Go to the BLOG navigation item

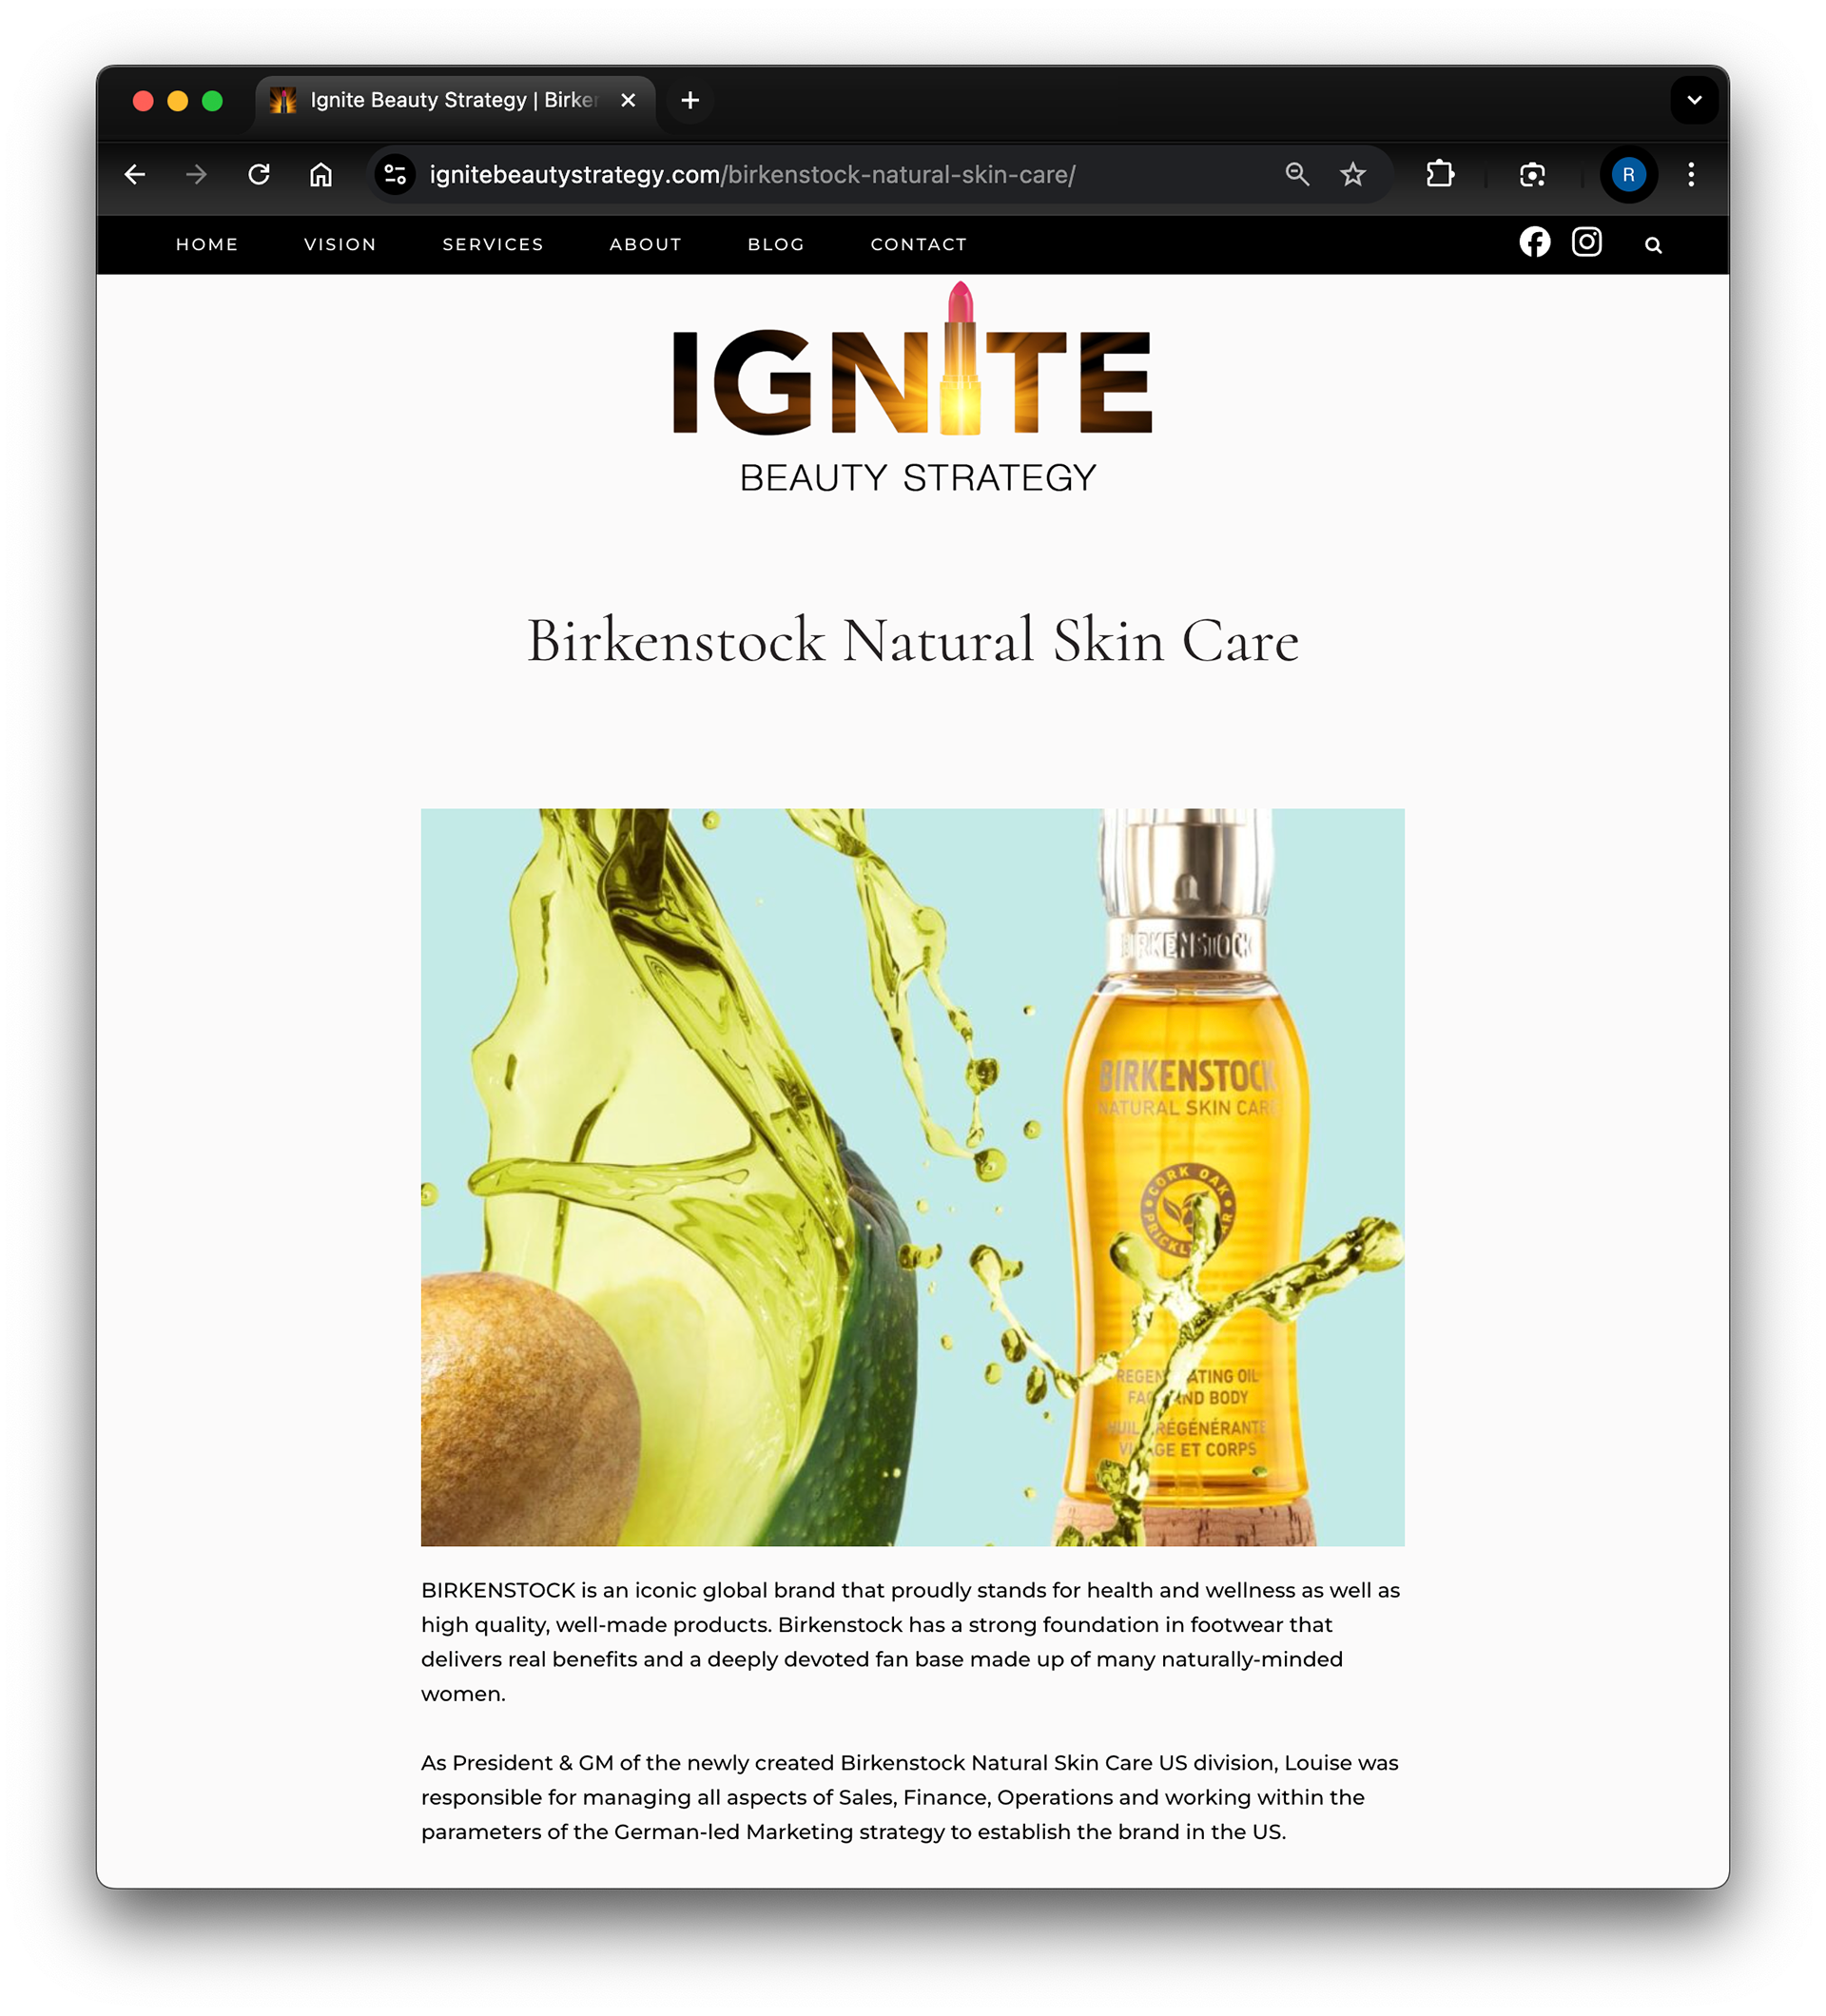[776, 244]
